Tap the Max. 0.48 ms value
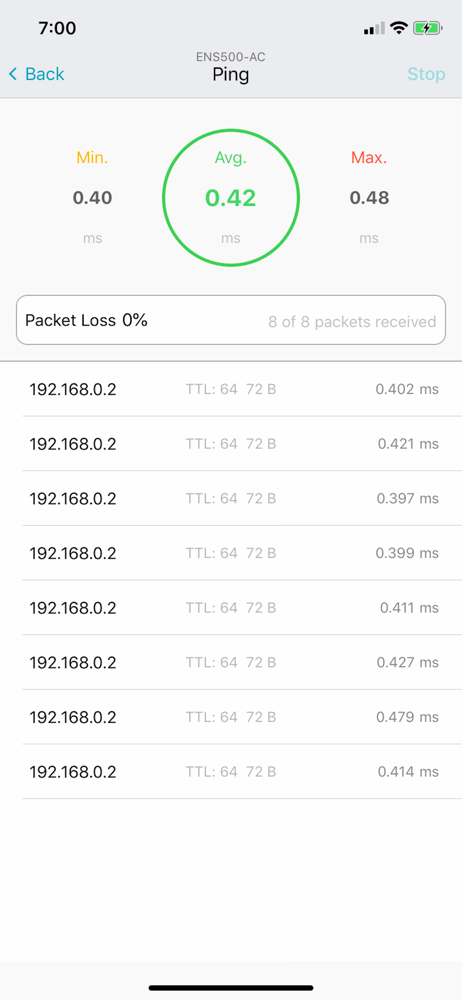 pyautogui.click(x=369, y=198)
